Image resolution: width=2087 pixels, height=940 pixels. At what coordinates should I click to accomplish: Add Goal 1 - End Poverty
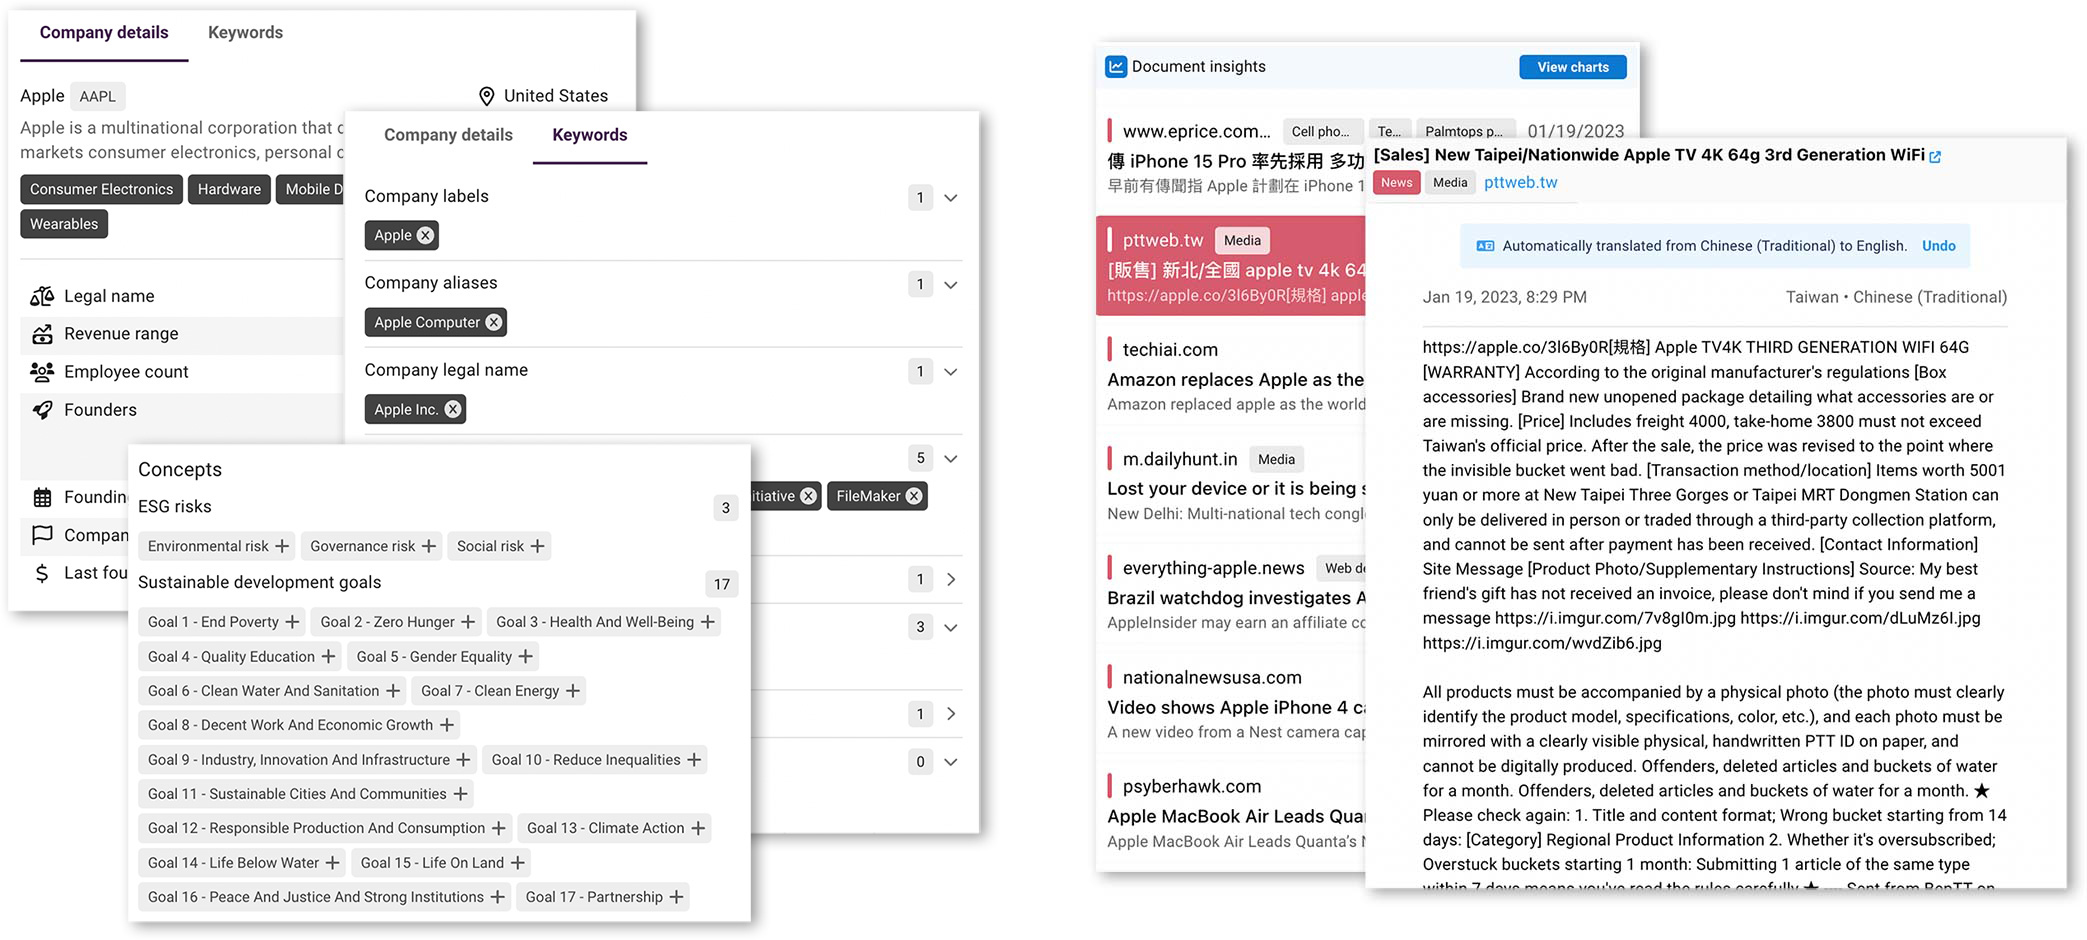pyautogui.click(x=292, y=622)
